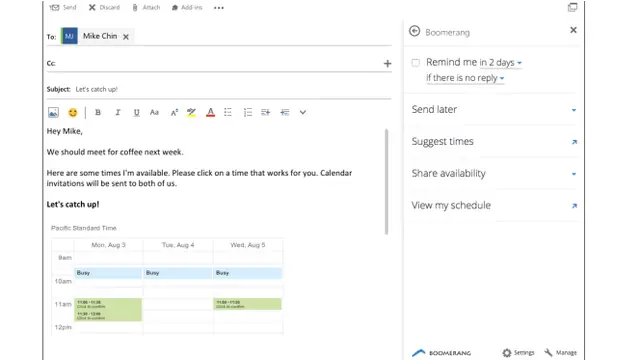This screenshot has height=360, width=640.
Task: Add recipients with the plus icon
Action: click(387, 63)
